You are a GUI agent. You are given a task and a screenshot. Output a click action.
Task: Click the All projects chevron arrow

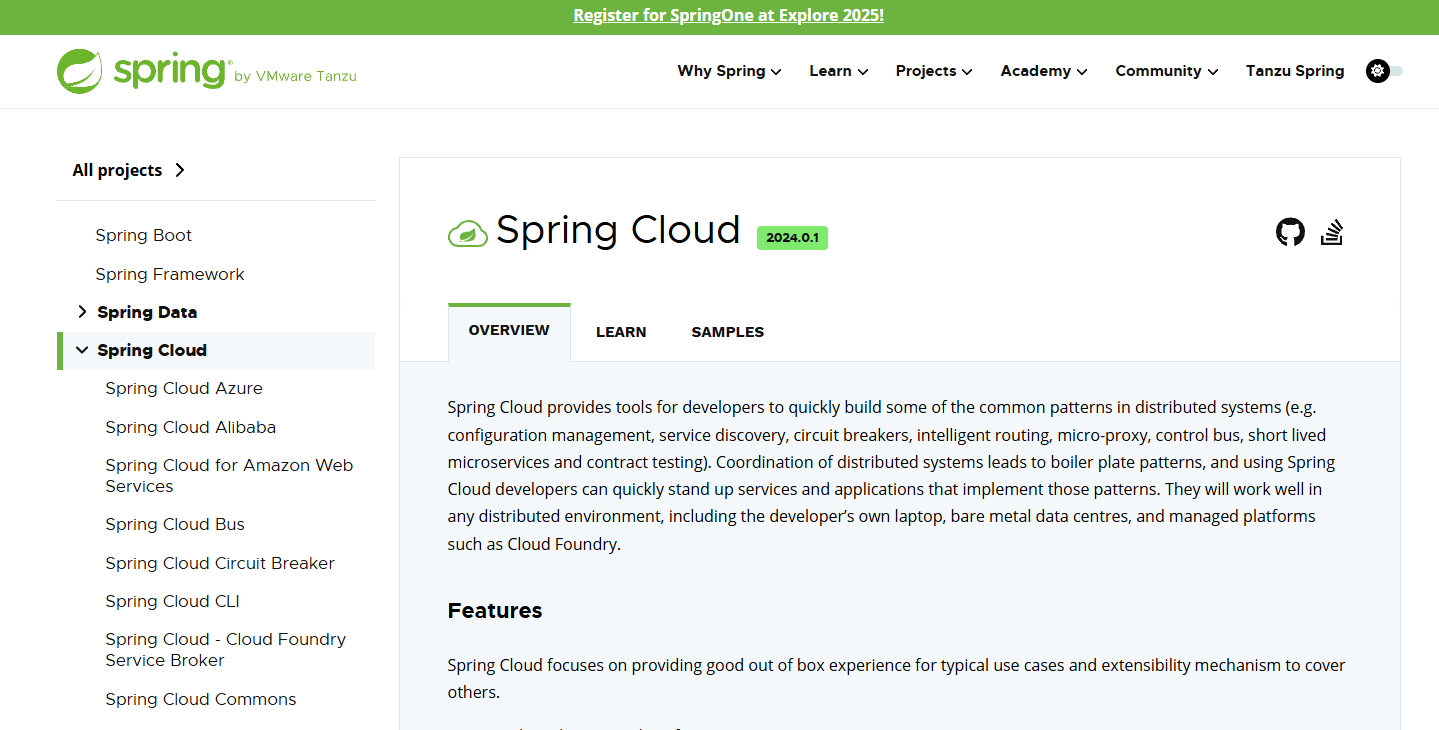(x=180, y=170)
